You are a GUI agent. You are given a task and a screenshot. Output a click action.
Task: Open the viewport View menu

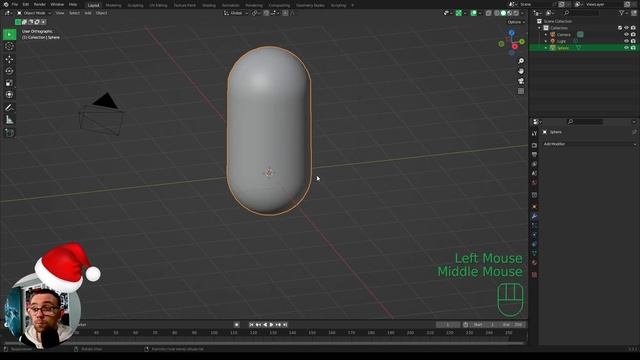point(60,13)
